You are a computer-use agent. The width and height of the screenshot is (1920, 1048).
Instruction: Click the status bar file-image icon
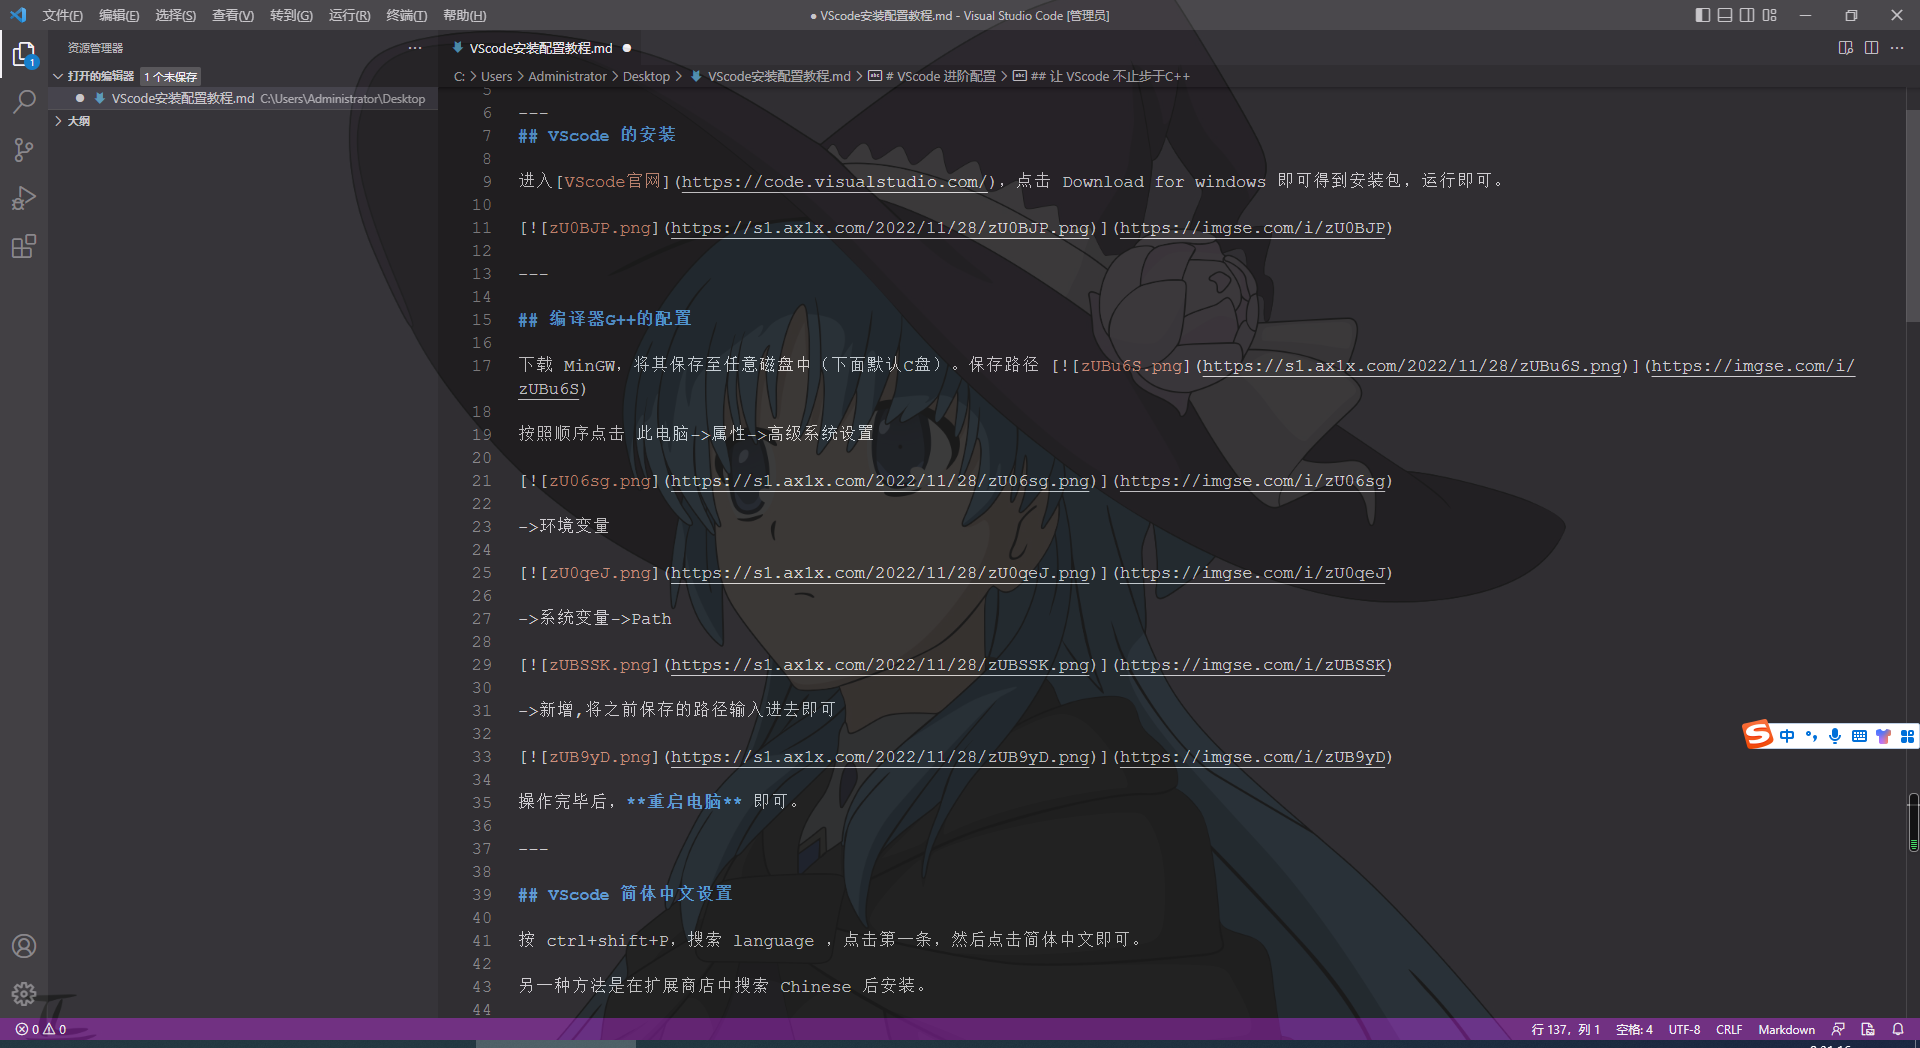pyautogui.click(x=1868, y=1029)
